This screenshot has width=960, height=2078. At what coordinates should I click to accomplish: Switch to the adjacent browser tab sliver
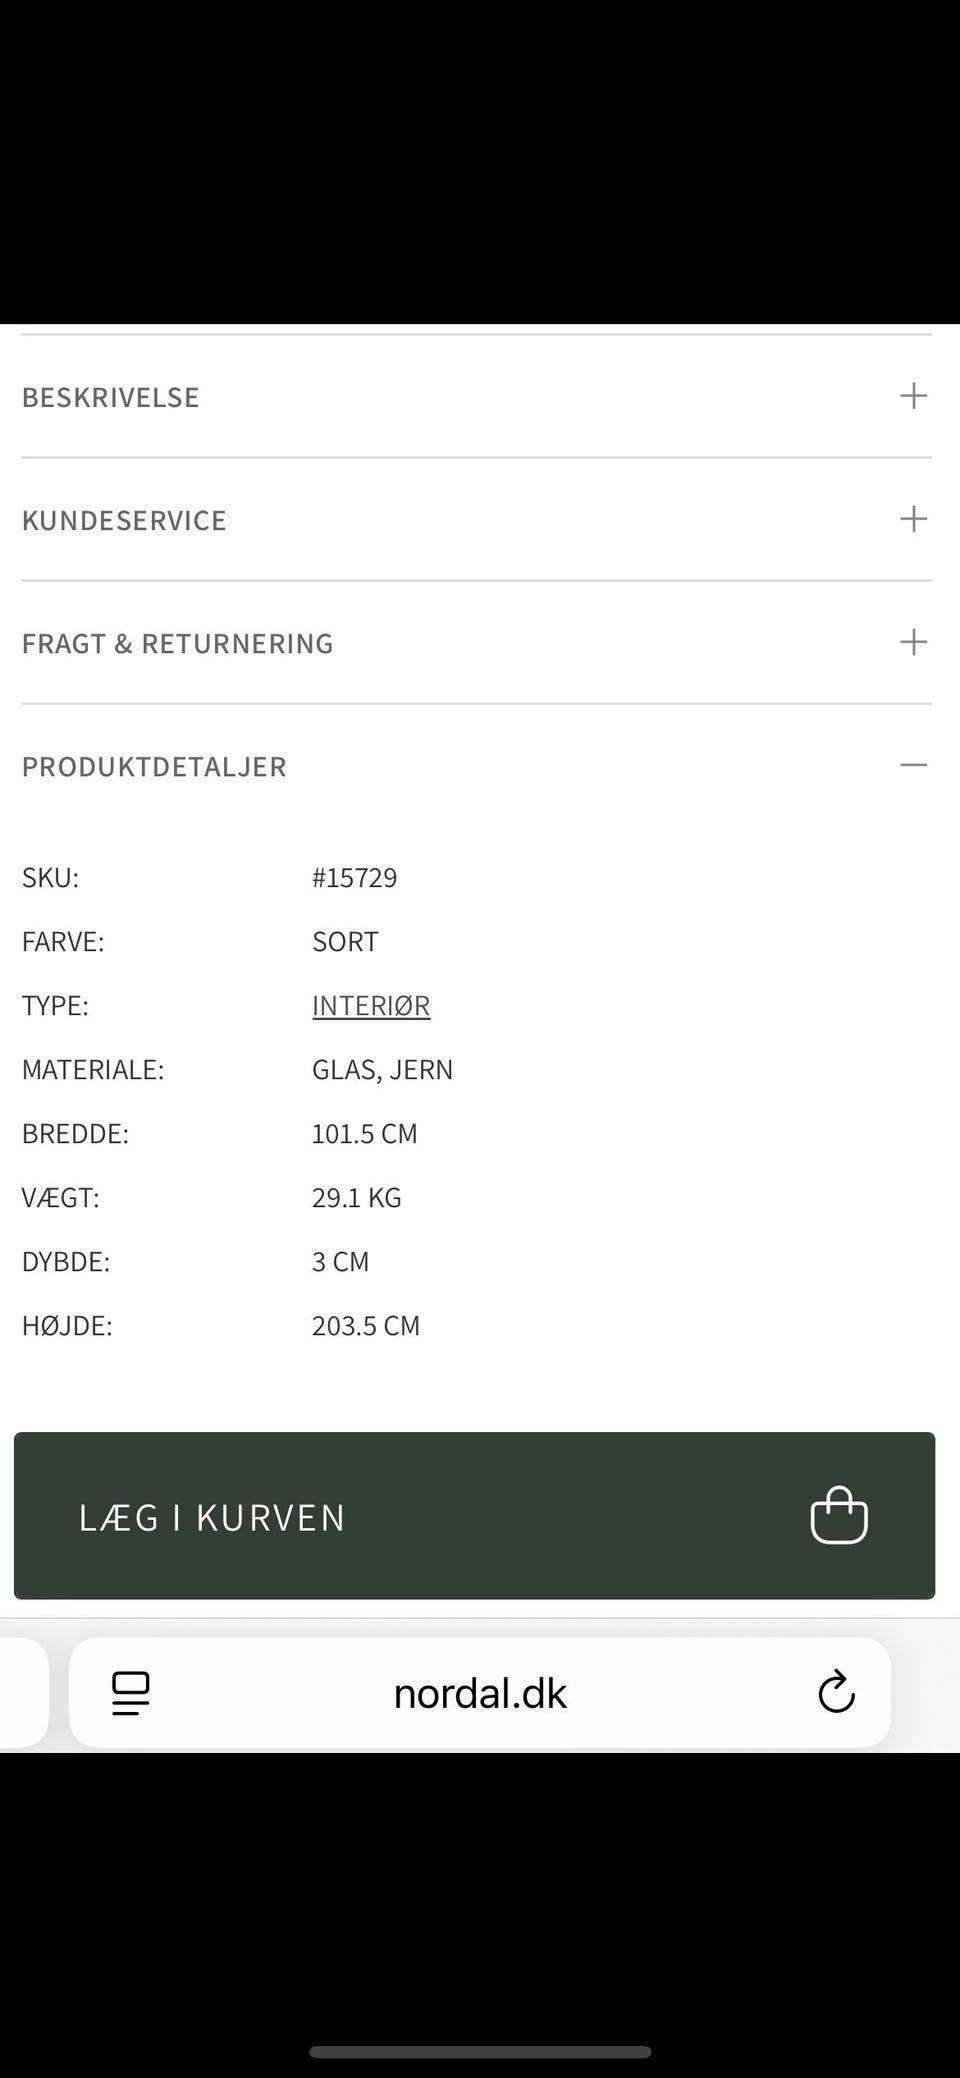click(22, 1693)
